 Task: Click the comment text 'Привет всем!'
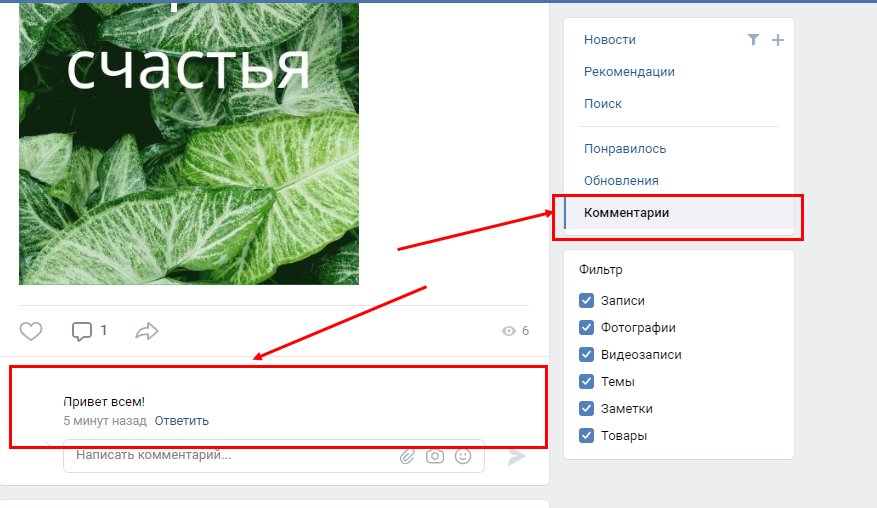(104, 402)
